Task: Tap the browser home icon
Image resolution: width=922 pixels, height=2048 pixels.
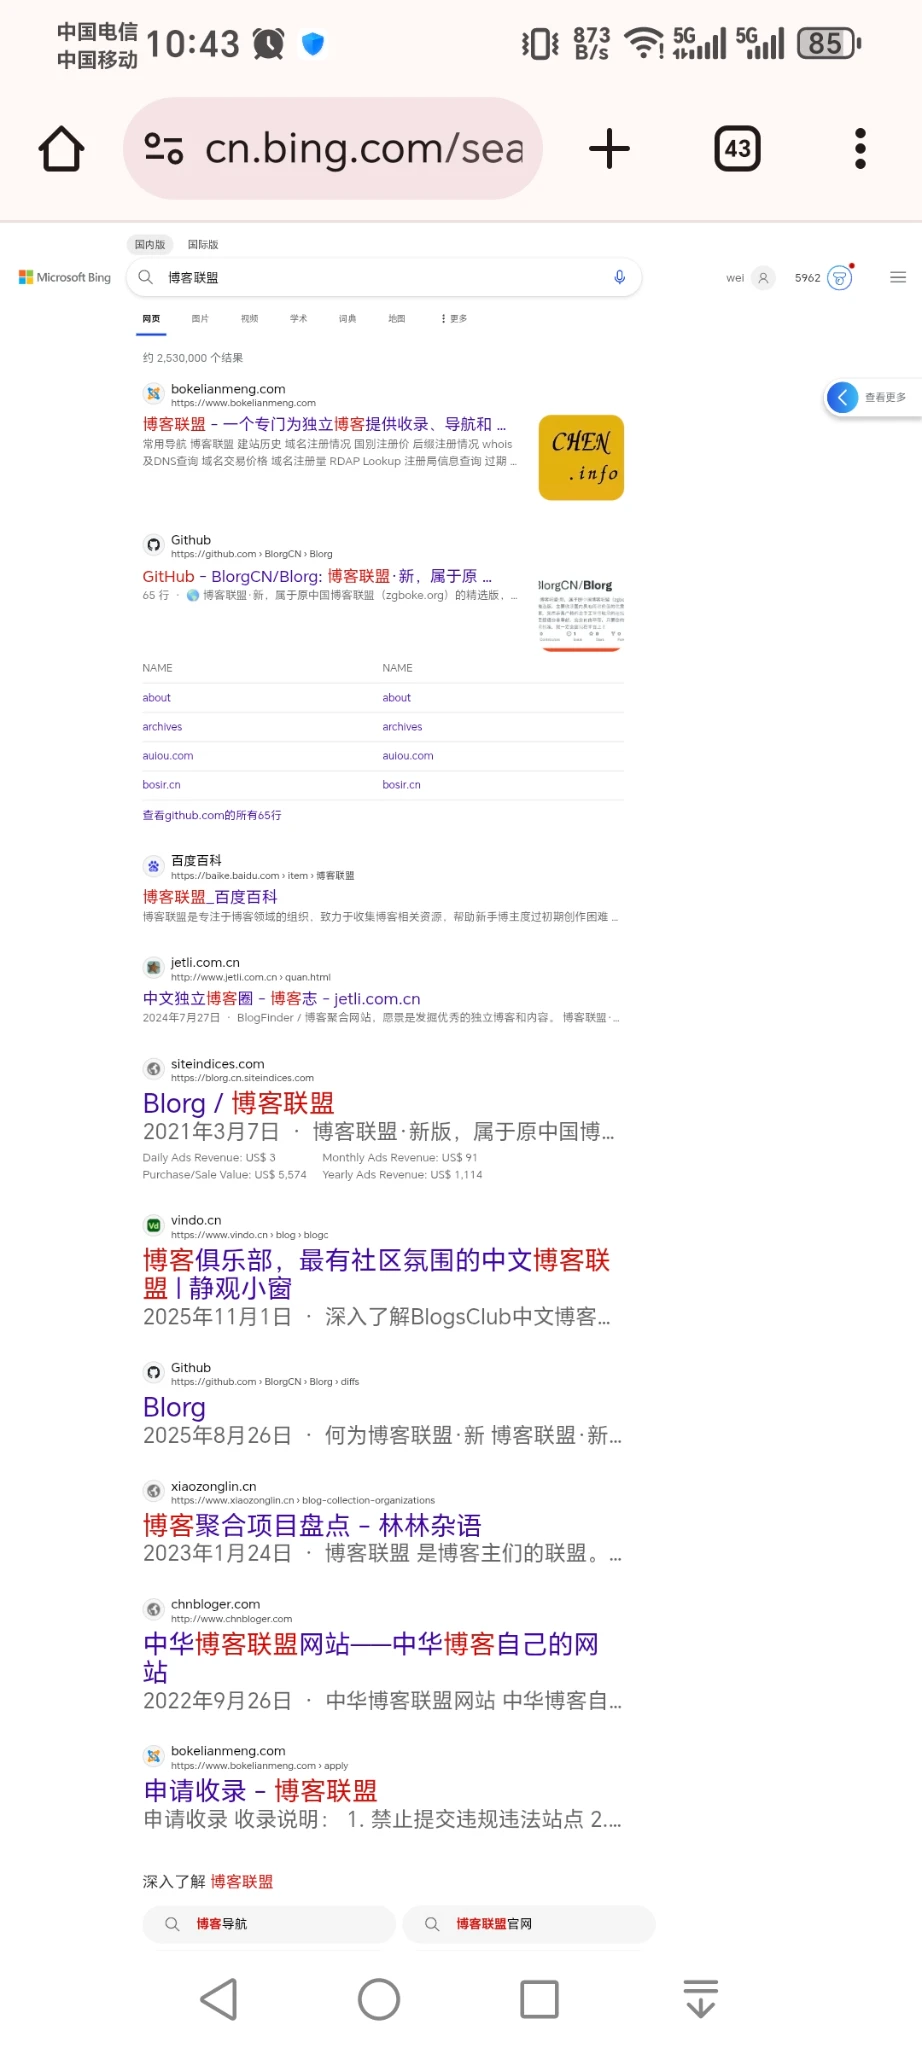Action: click(x=62, y=149)
